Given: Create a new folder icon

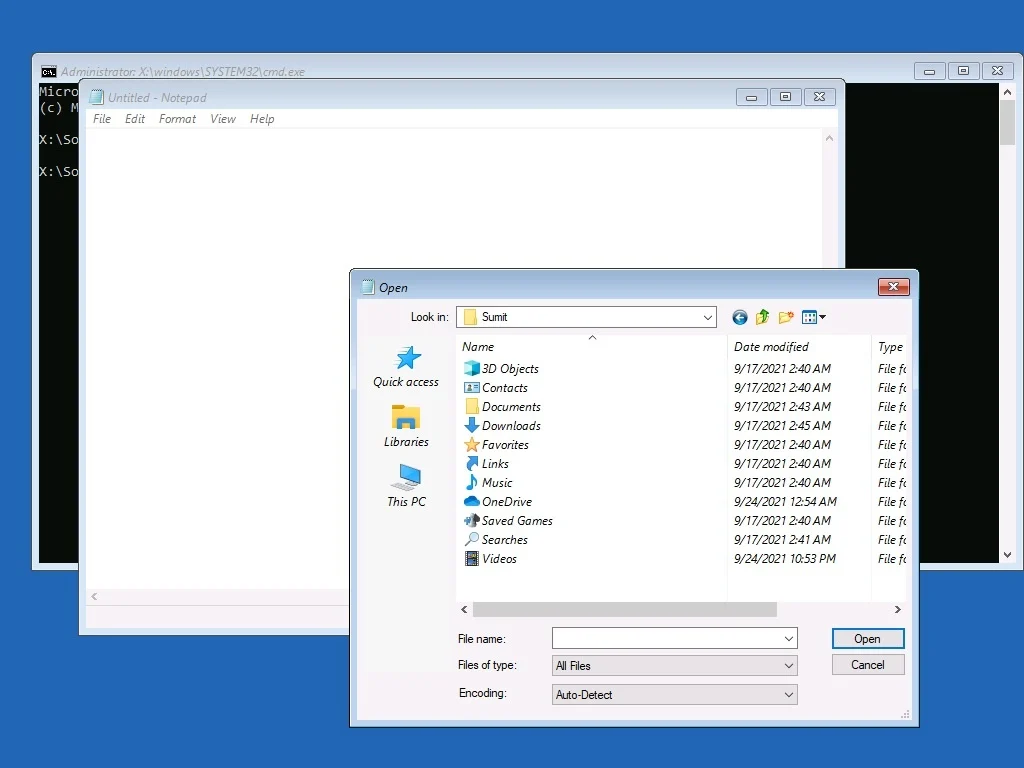Looking at the screenshot, I should [786, 317].
